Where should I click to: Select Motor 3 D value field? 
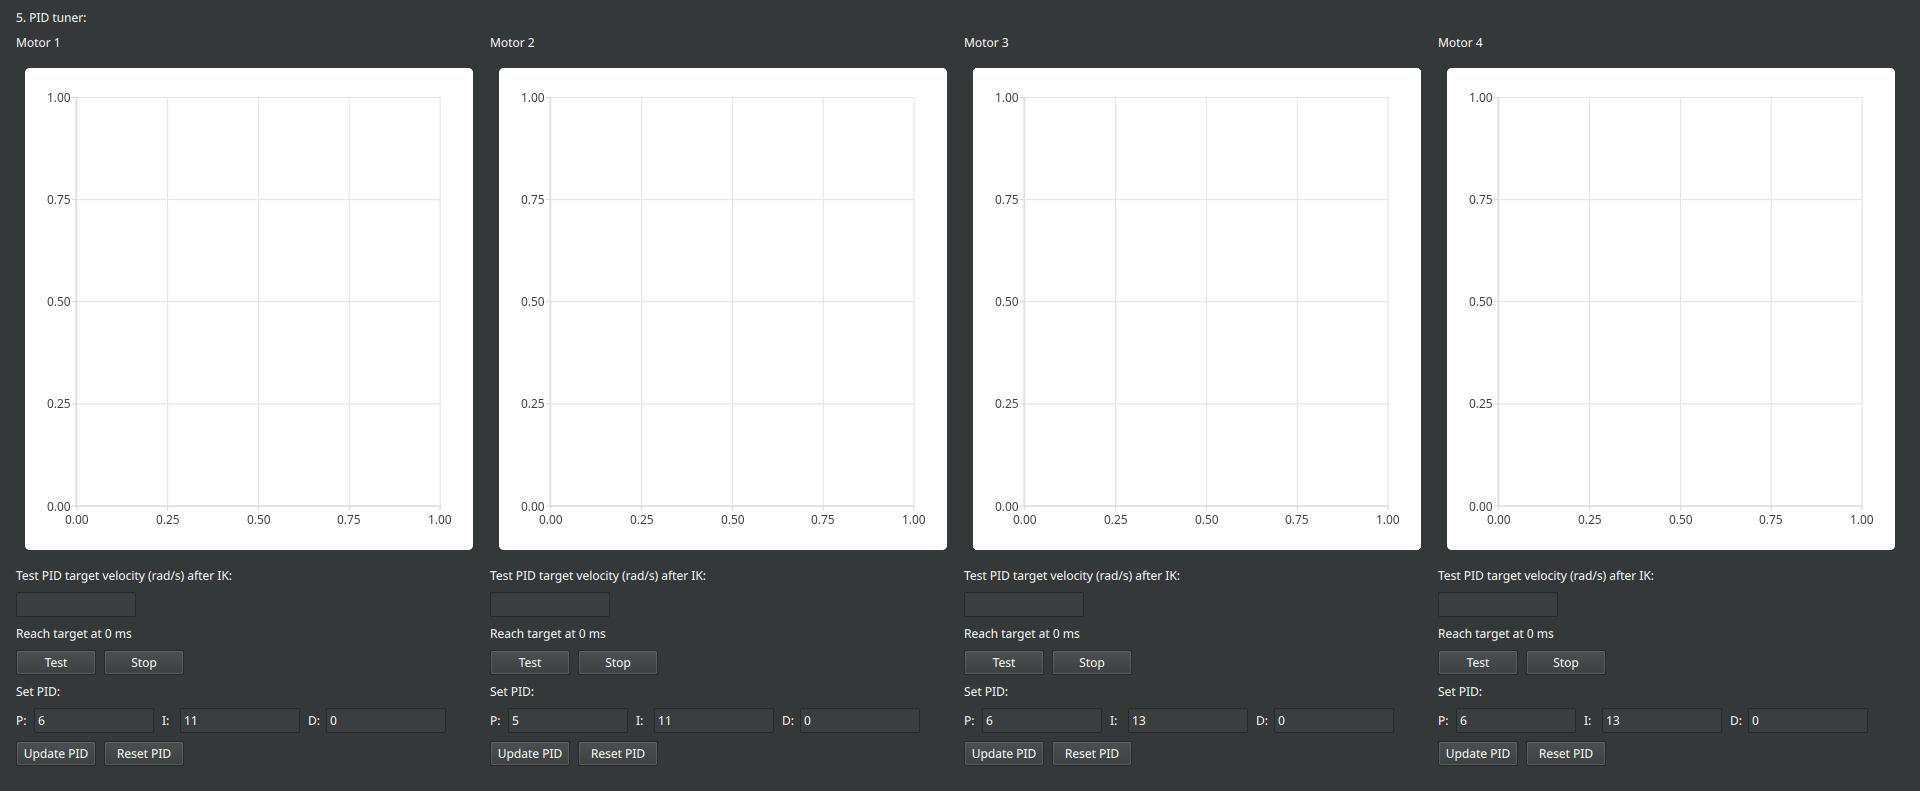point(1334,721)
